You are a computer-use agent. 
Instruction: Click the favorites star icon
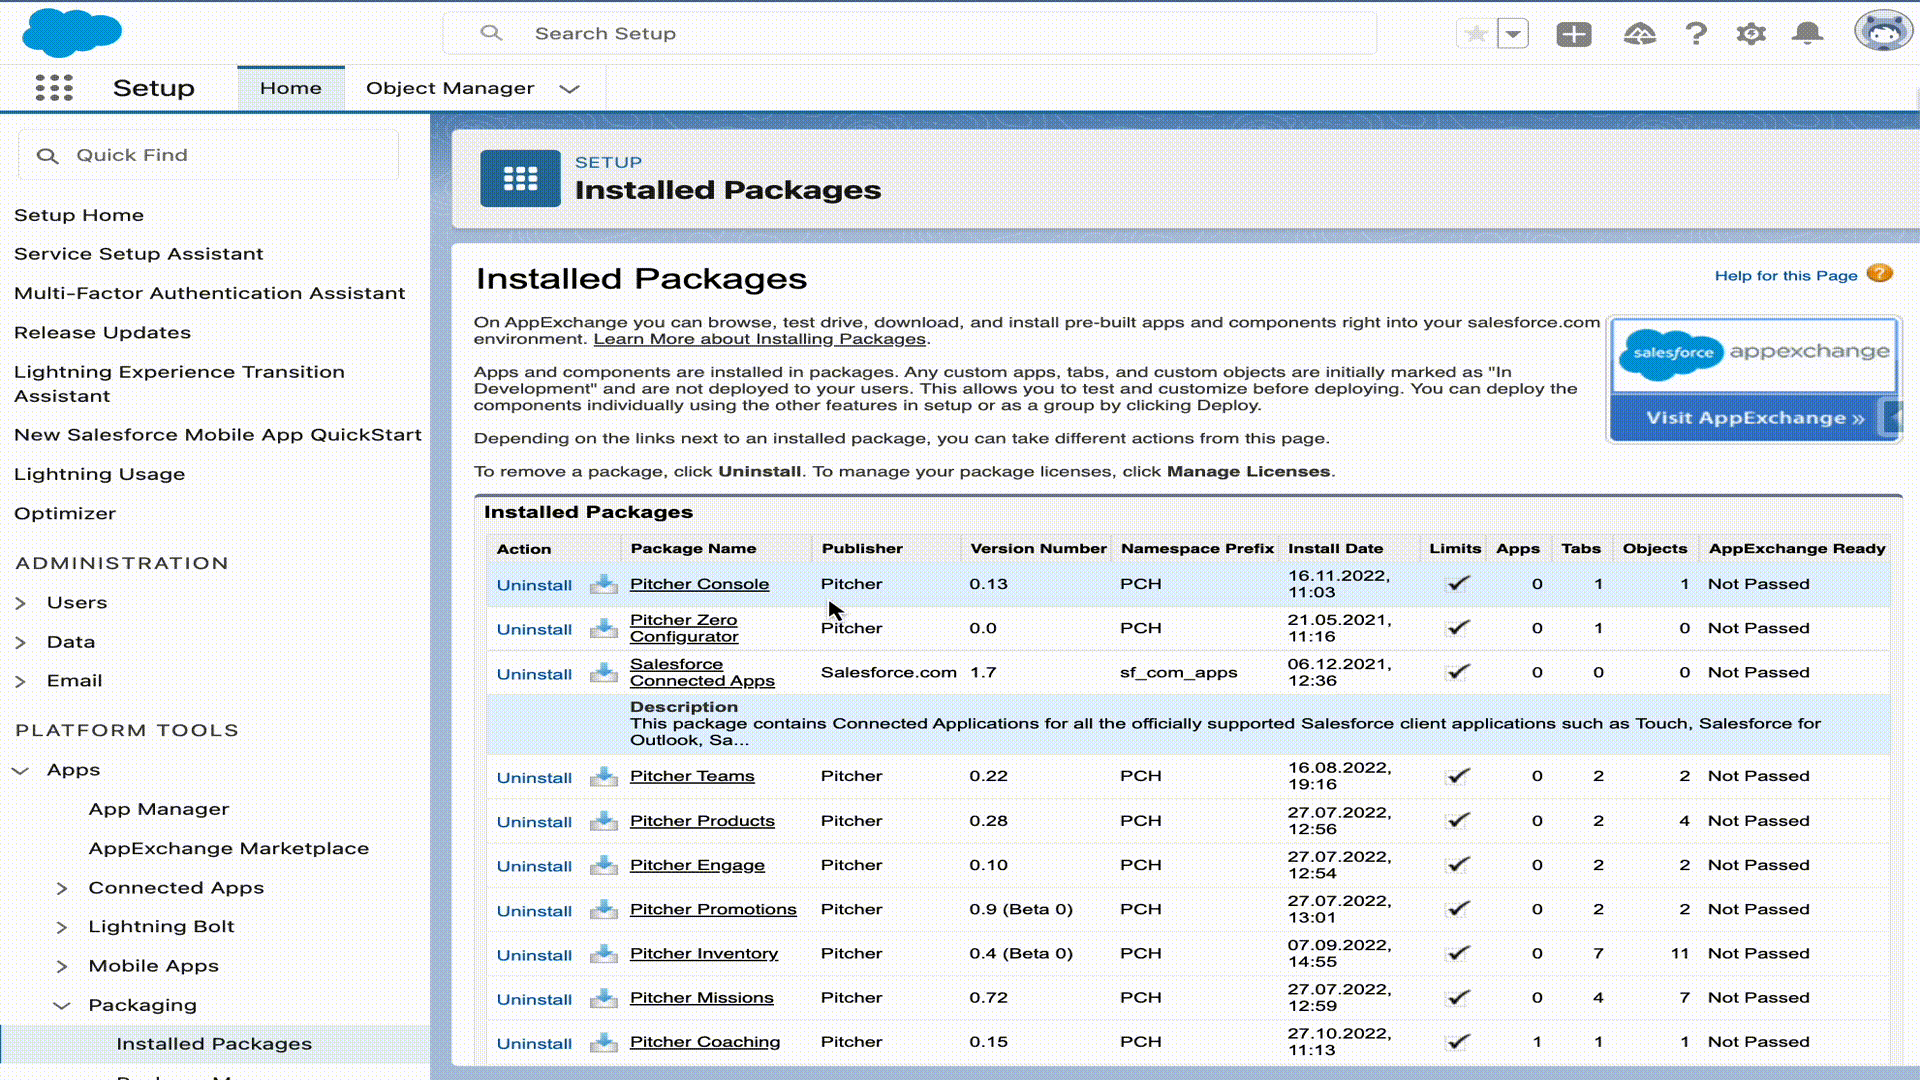tap(1476, 34)
